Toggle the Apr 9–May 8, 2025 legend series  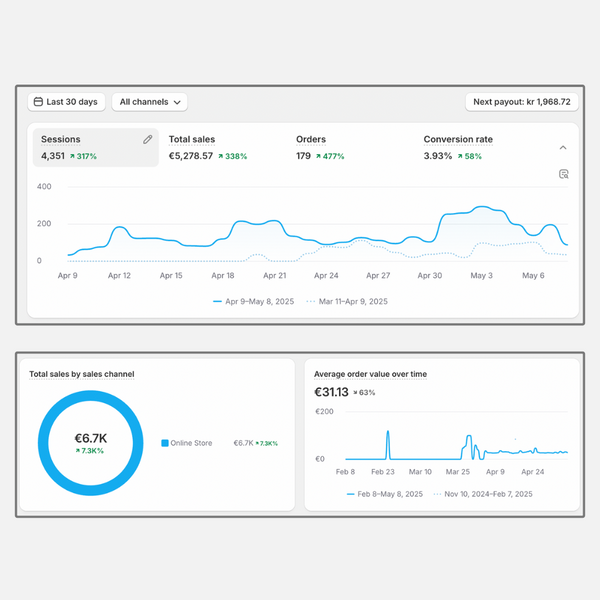255,301
